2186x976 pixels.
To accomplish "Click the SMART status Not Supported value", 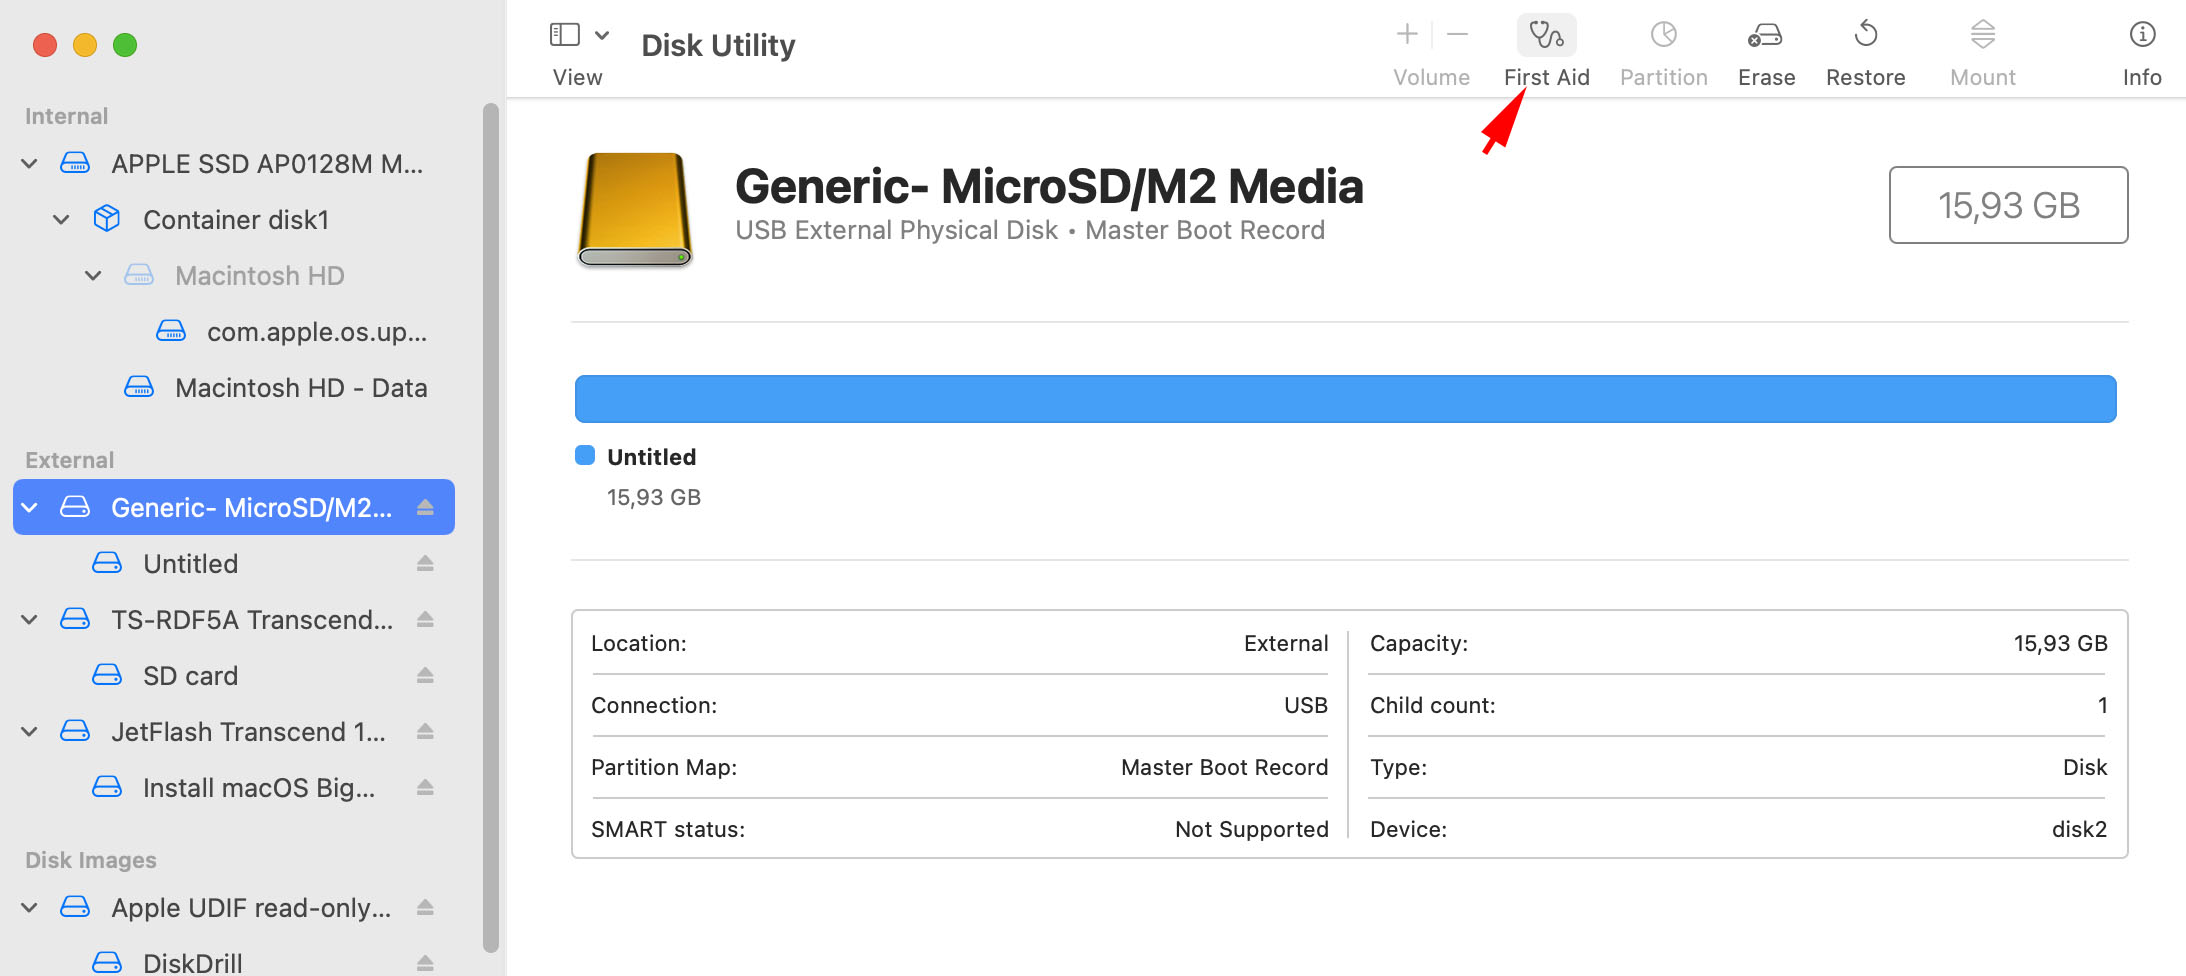I will coord(1251,829).
